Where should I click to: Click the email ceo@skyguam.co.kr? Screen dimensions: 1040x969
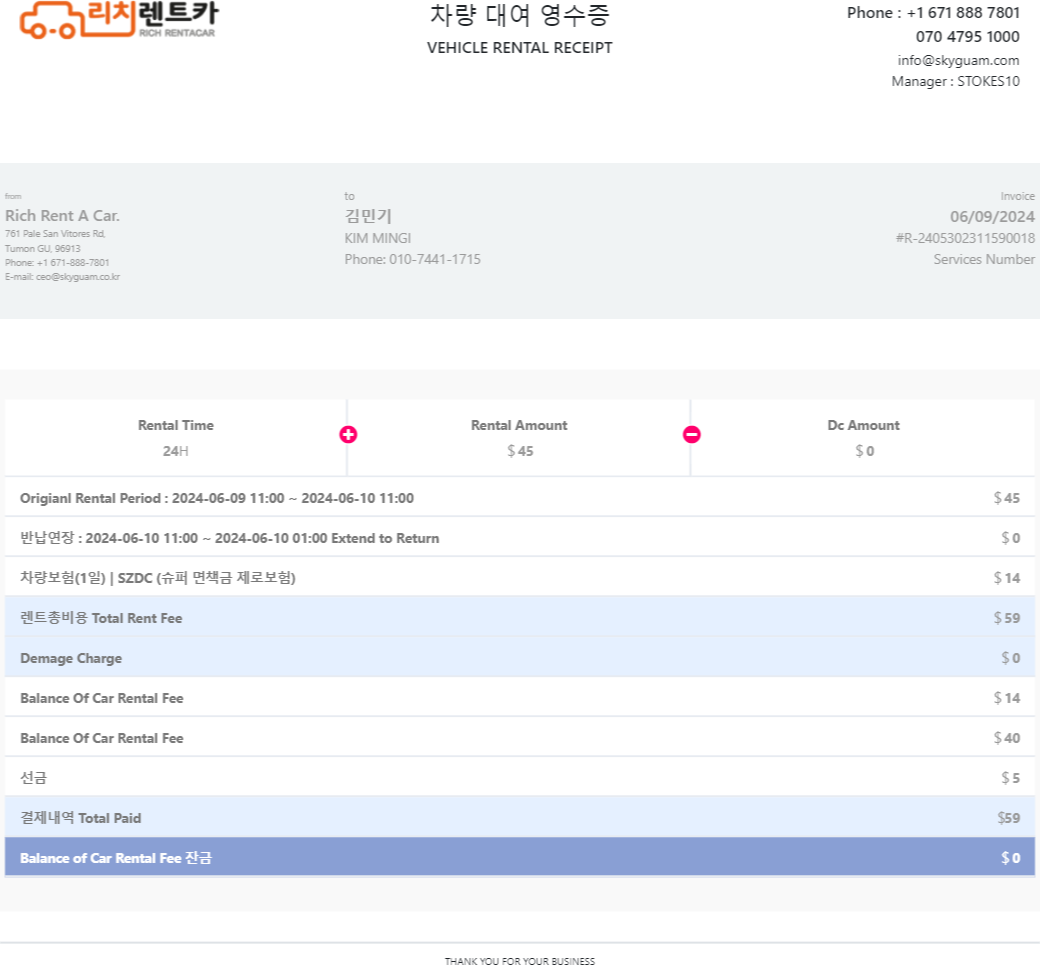pyautogui.click(x=78, y=277)
